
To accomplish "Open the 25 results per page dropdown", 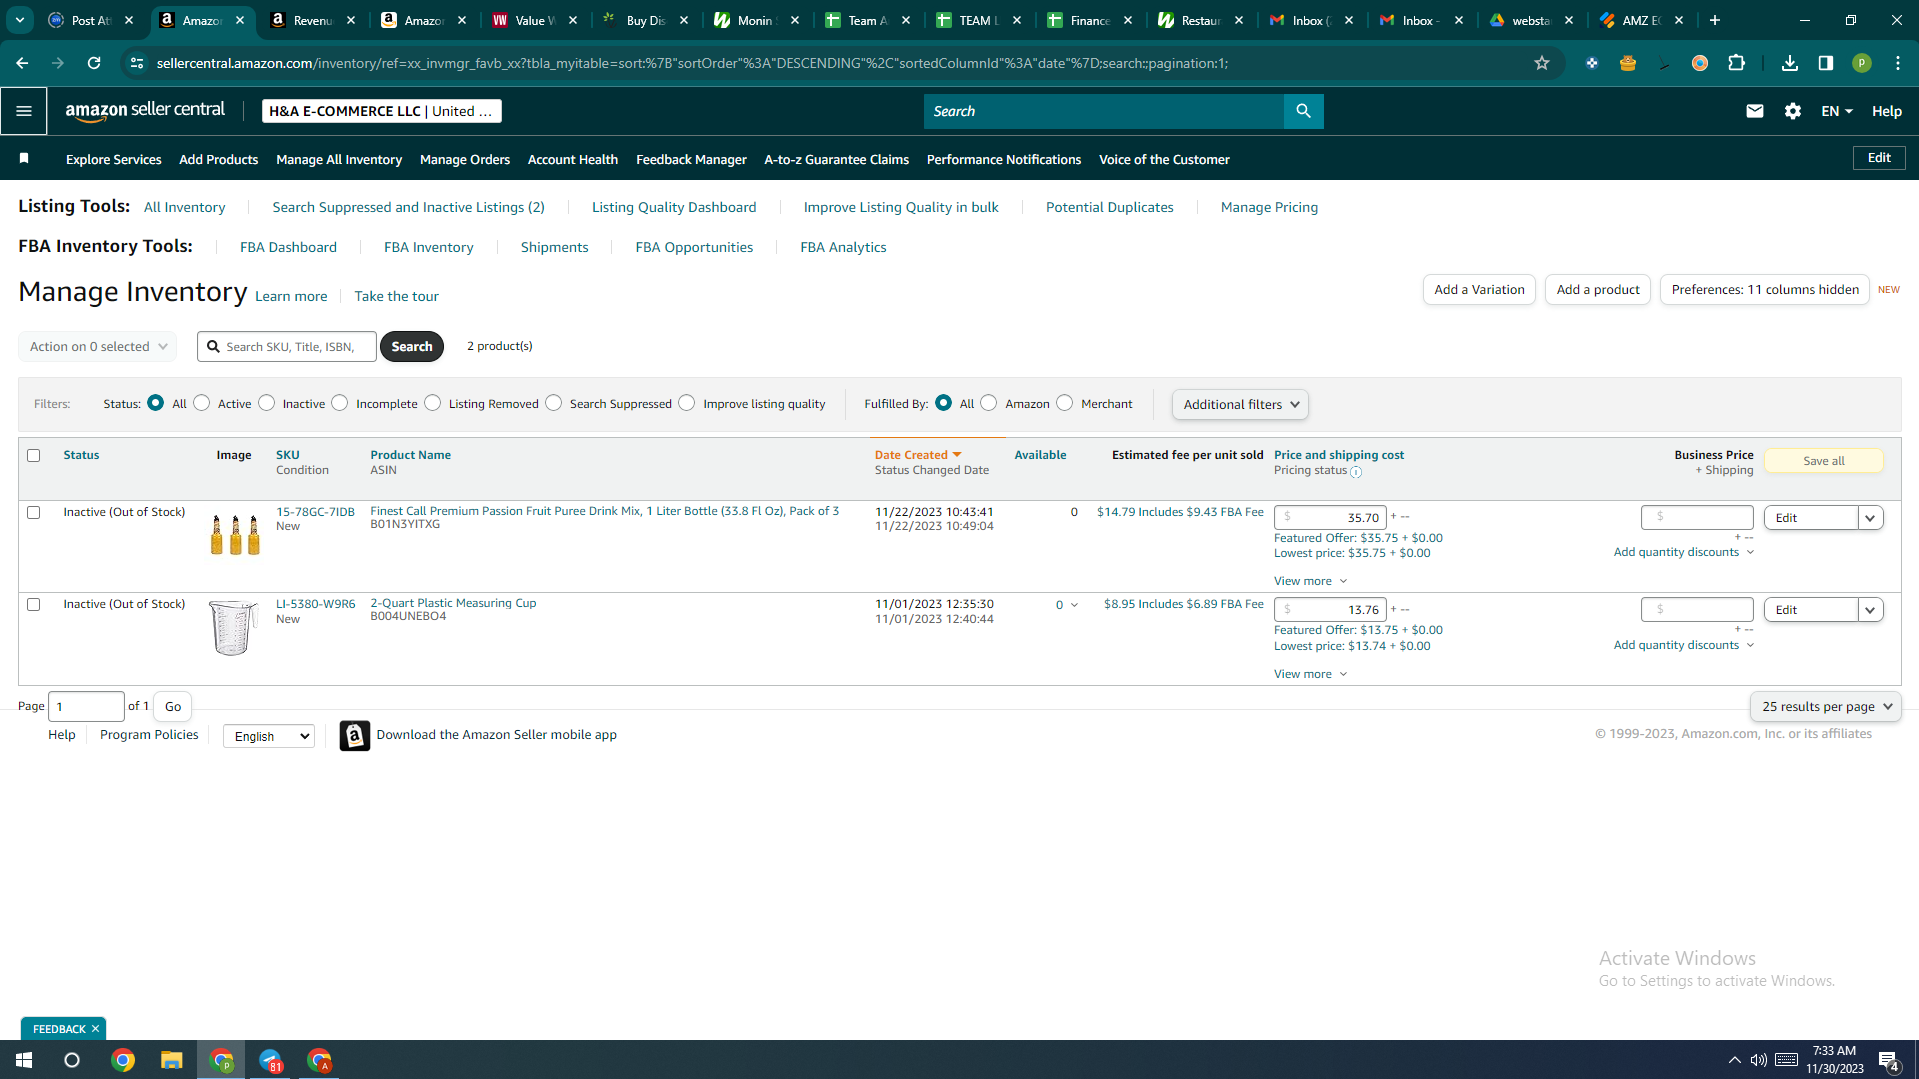I will [x=1826, y=706].
